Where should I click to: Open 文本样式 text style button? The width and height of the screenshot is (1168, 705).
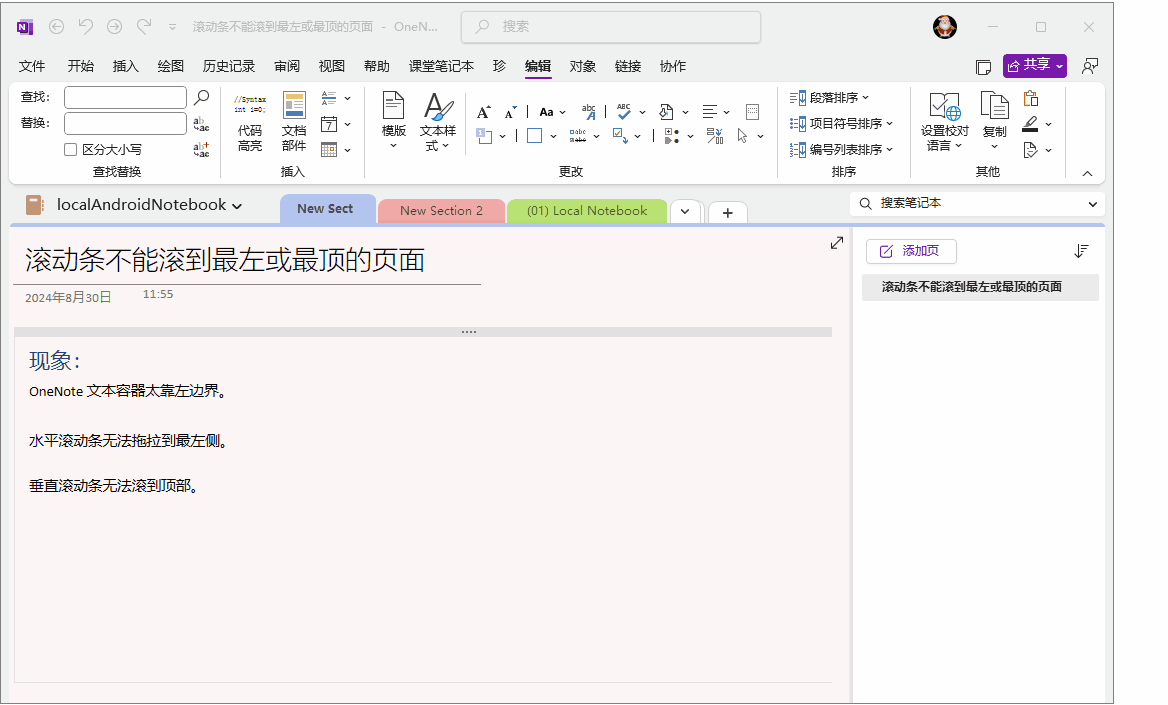coord(438,121)
